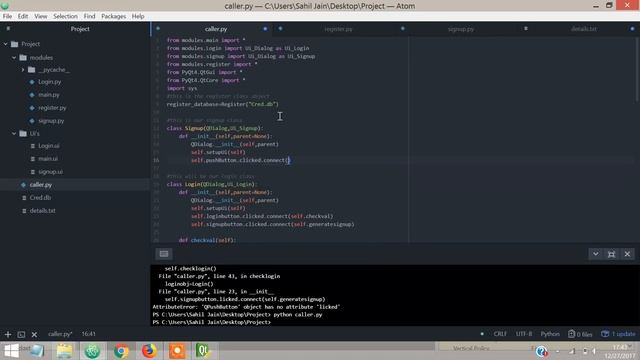The width and height of the screenshot is (640, 360).
Task: Place cursor on register_database code line
Action: click(x=222, y=104)
